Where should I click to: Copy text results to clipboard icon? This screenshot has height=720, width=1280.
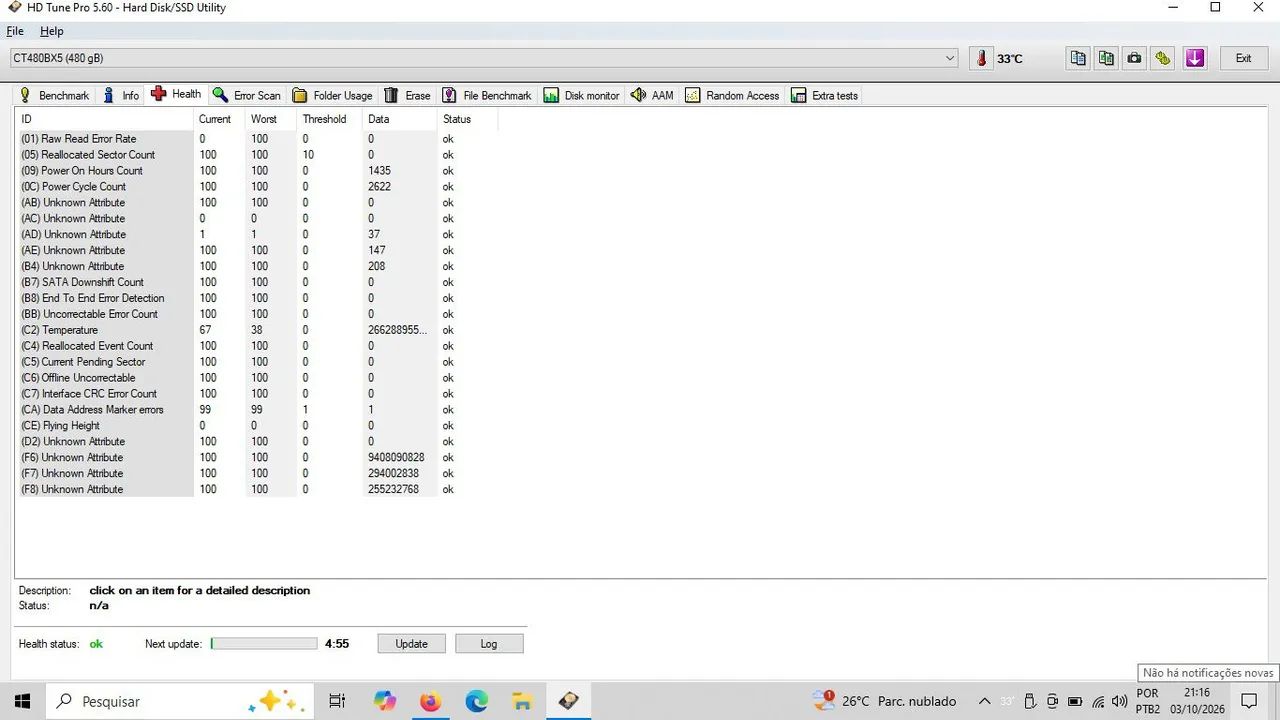(x=1078, y=58)
